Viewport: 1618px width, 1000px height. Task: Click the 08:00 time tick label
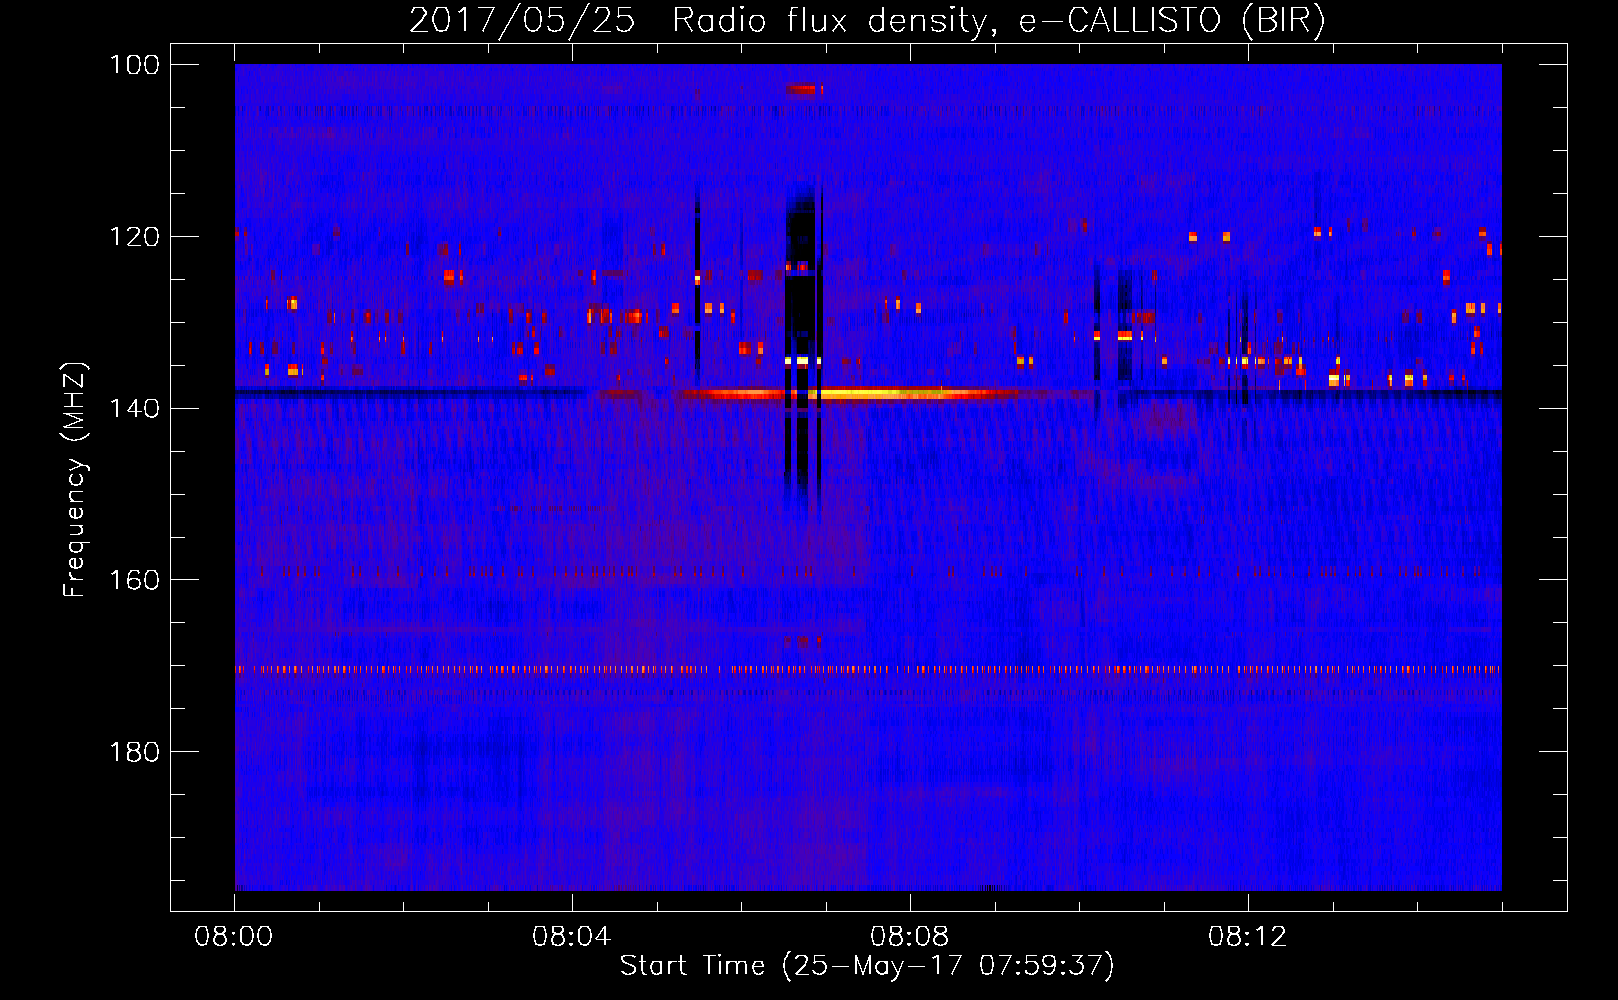coord(234,937)
